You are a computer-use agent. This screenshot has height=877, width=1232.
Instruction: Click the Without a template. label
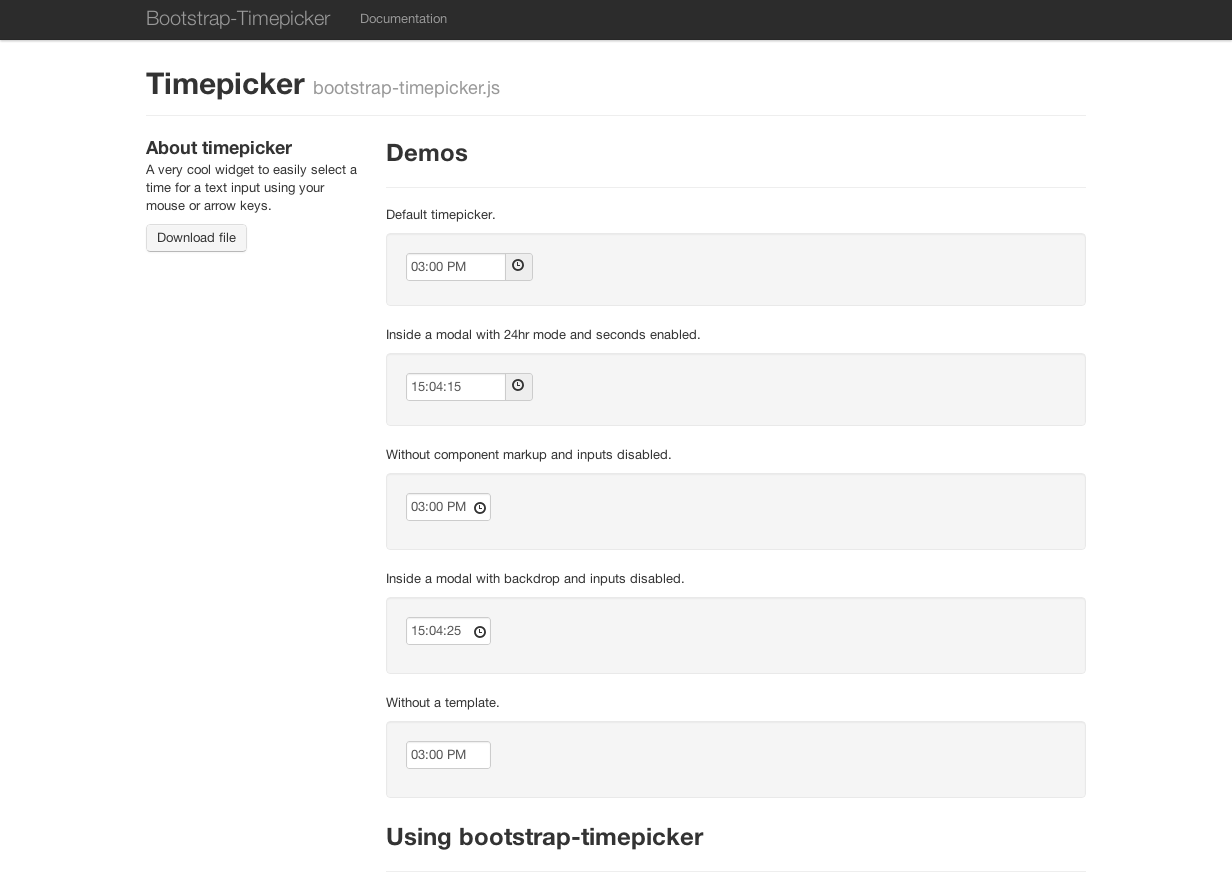[443, 703]
